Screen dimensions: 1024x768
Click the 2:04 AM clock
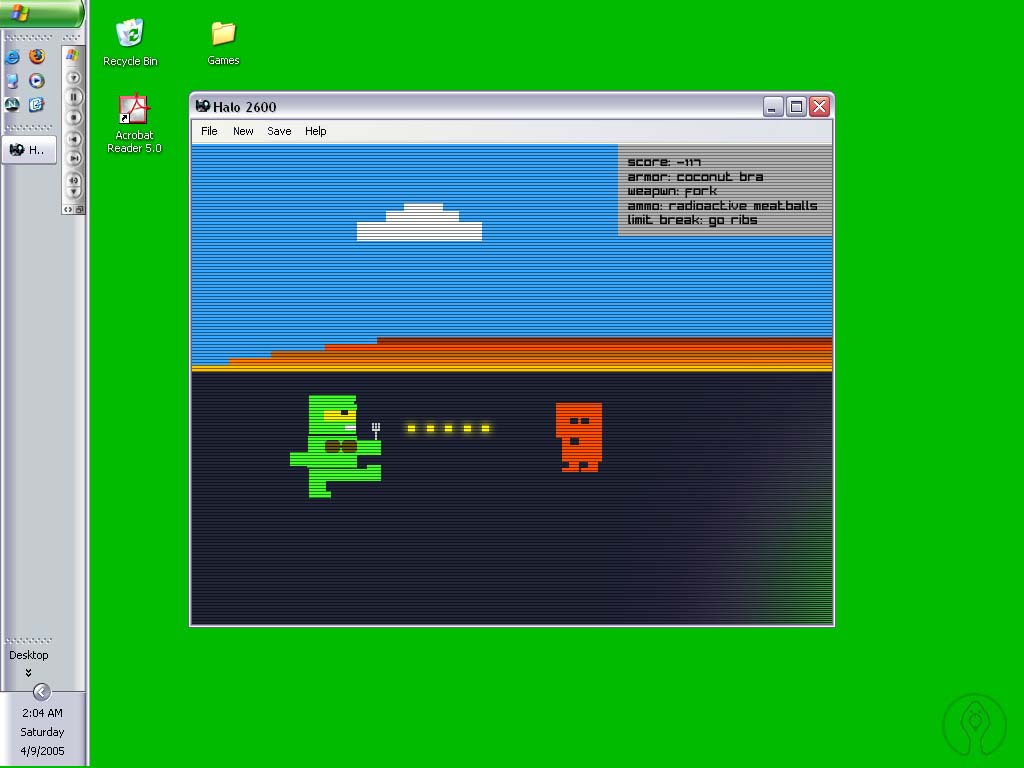click(42, 713)
